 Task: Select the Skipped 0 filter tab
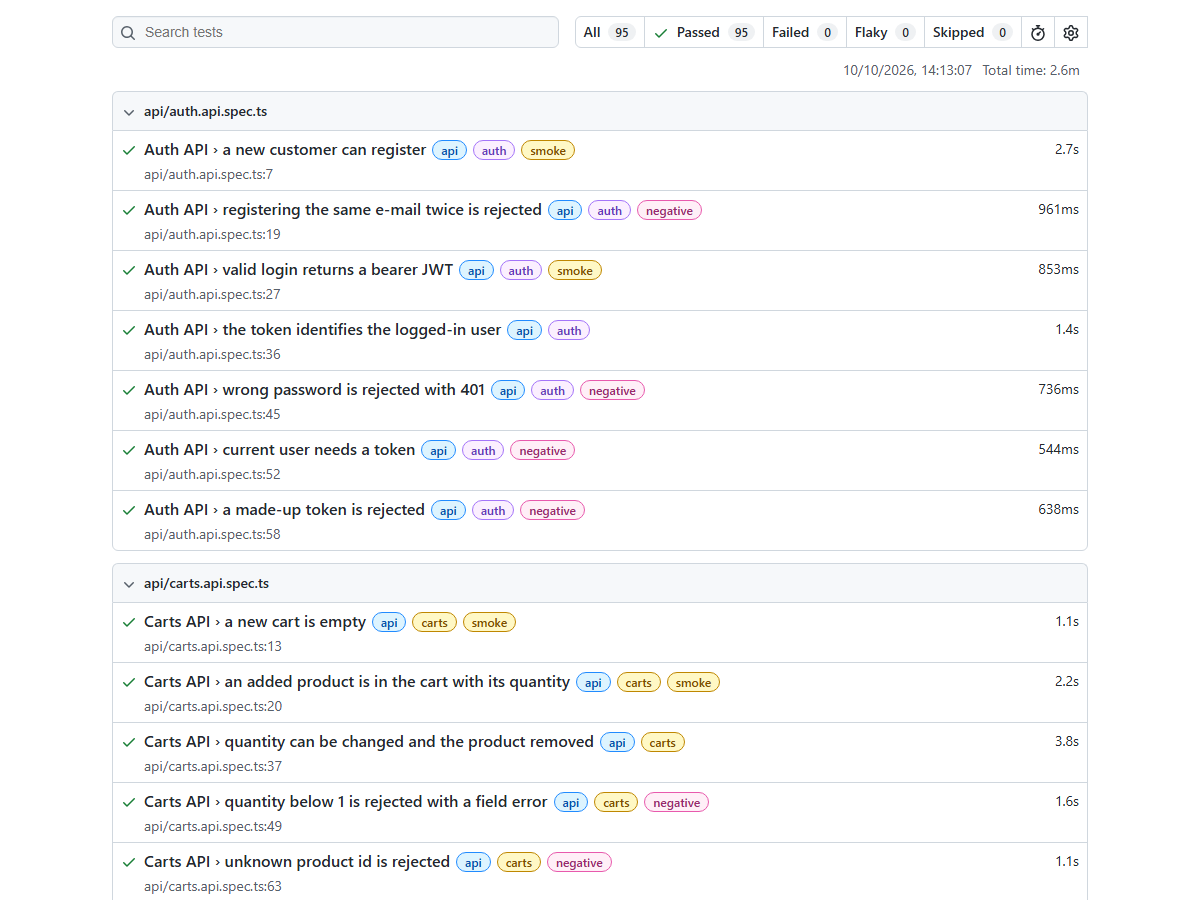tap(973, 32)
